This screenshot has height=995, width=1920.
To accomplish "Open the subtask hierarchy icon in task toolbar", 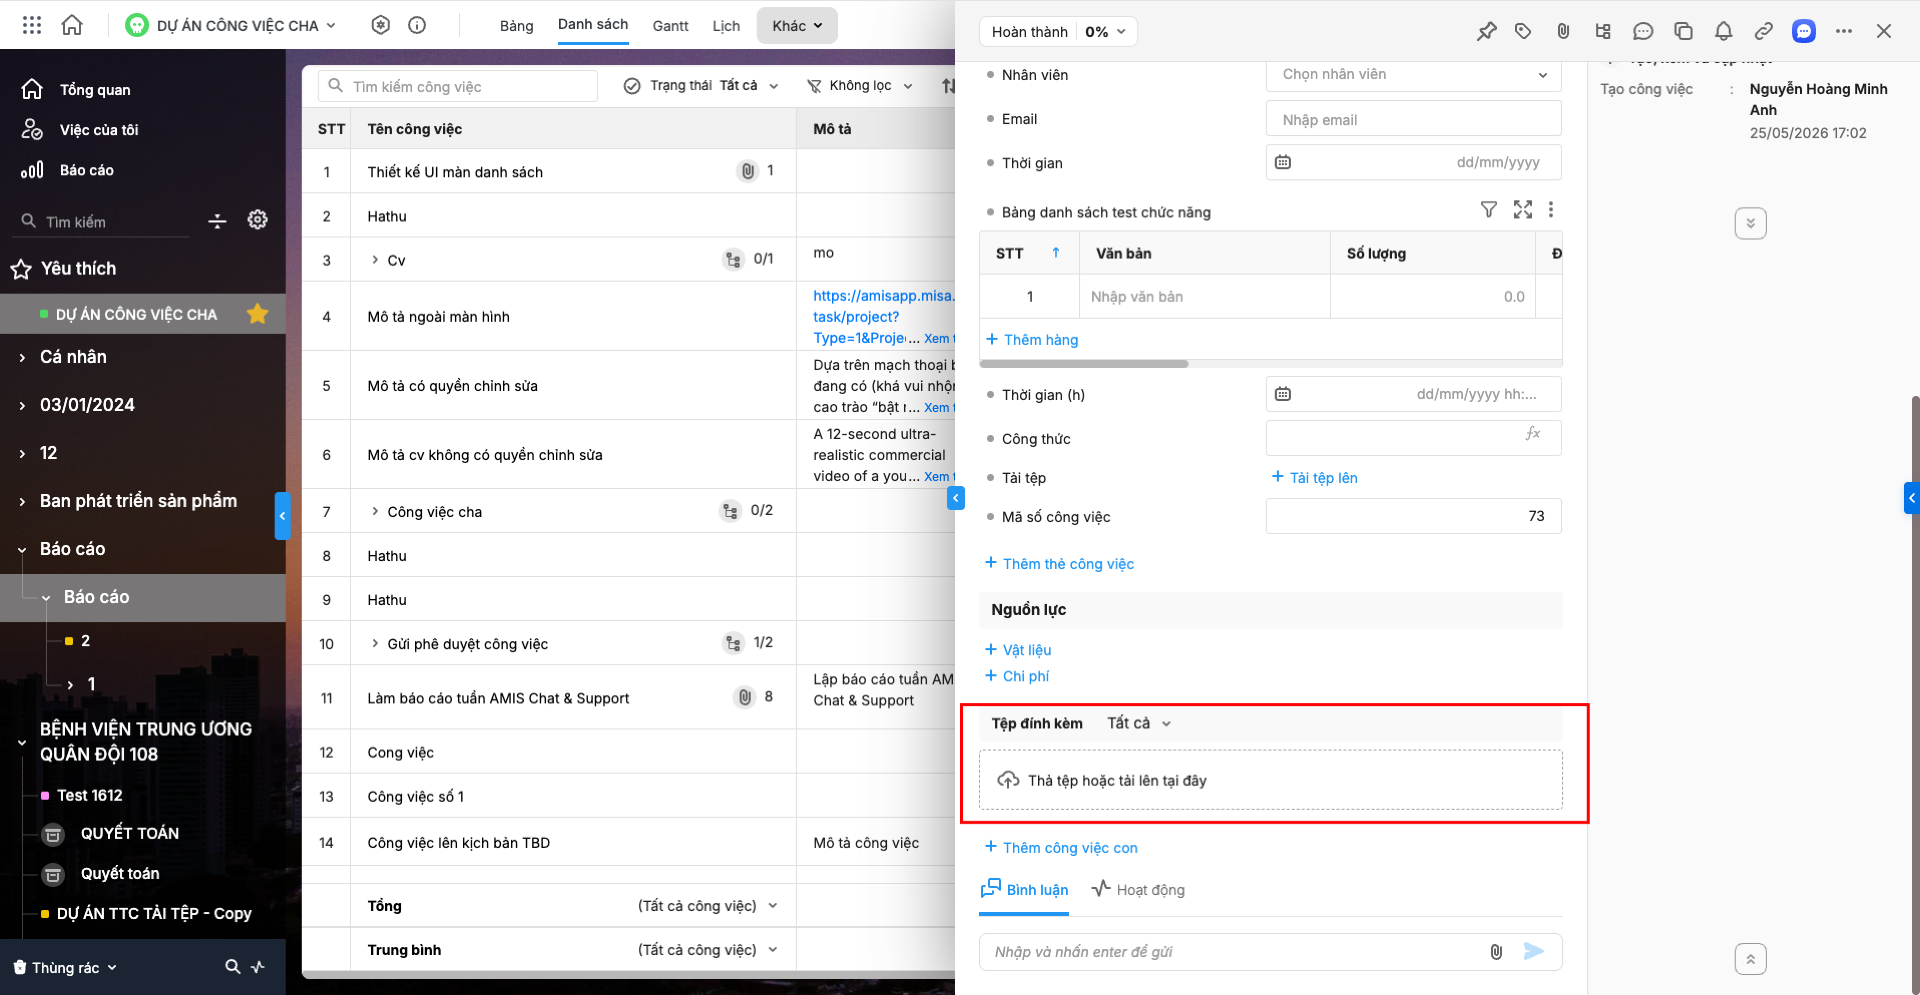I will click(1603, 31).
